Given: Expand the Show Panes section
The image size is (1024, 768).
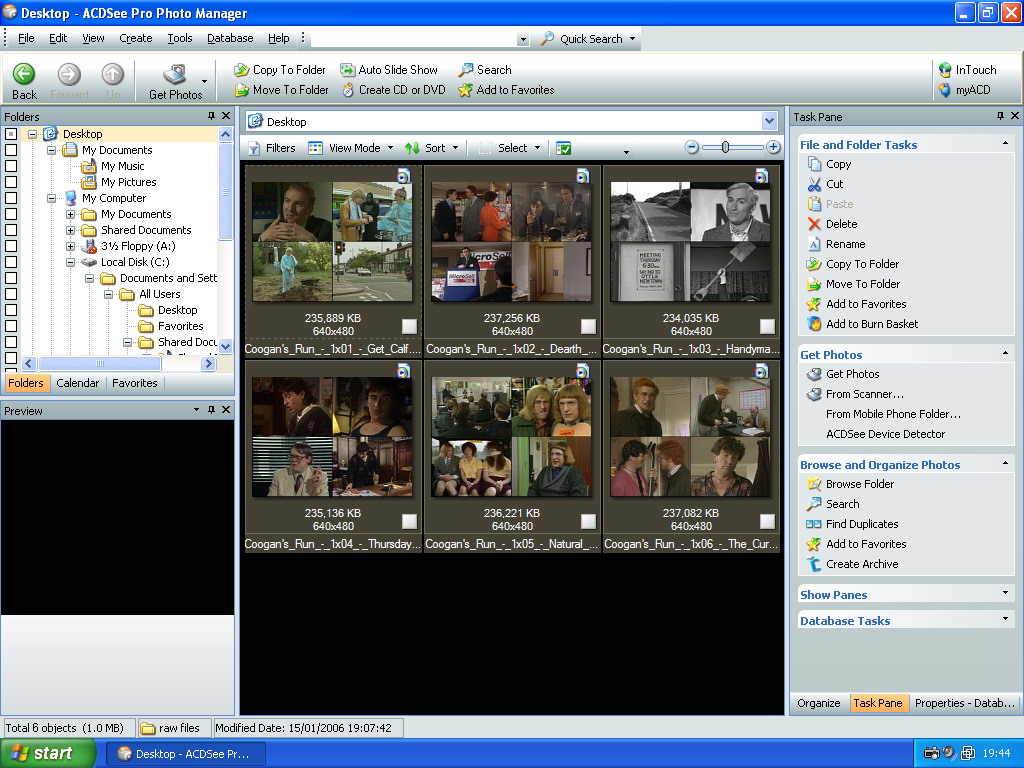Looking at the screenshot, I should [1006, 594].
